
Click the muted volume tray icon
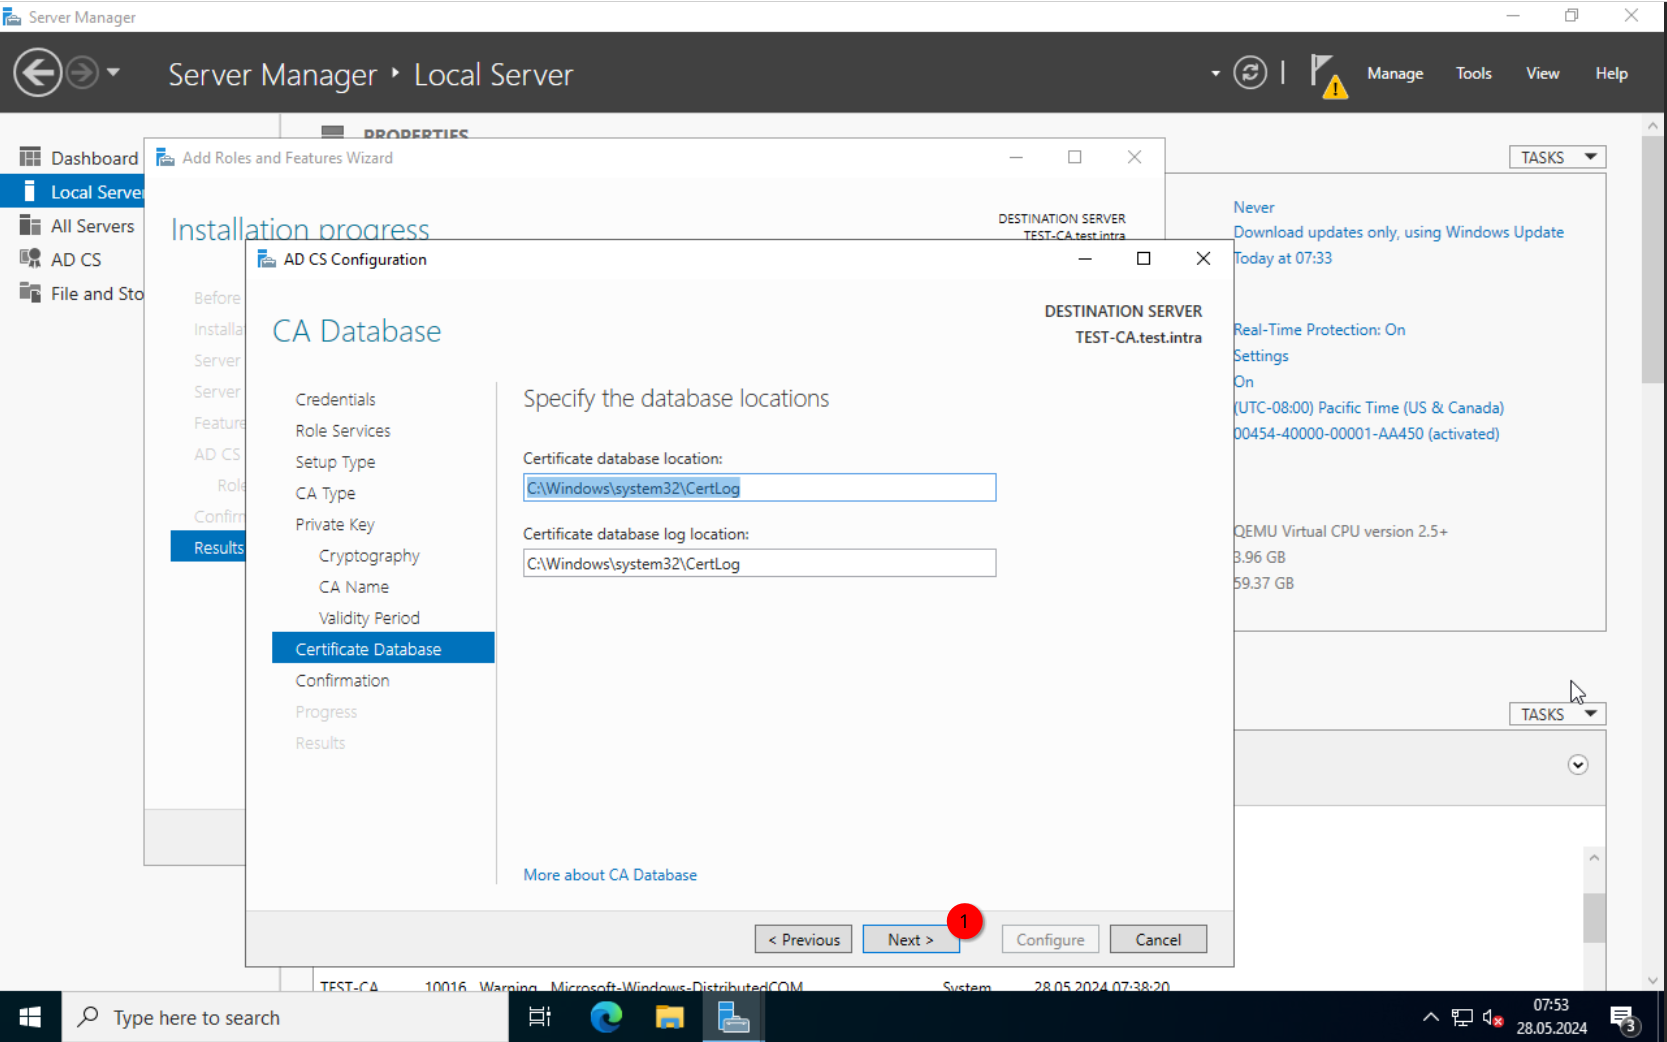point(1493,1018)
